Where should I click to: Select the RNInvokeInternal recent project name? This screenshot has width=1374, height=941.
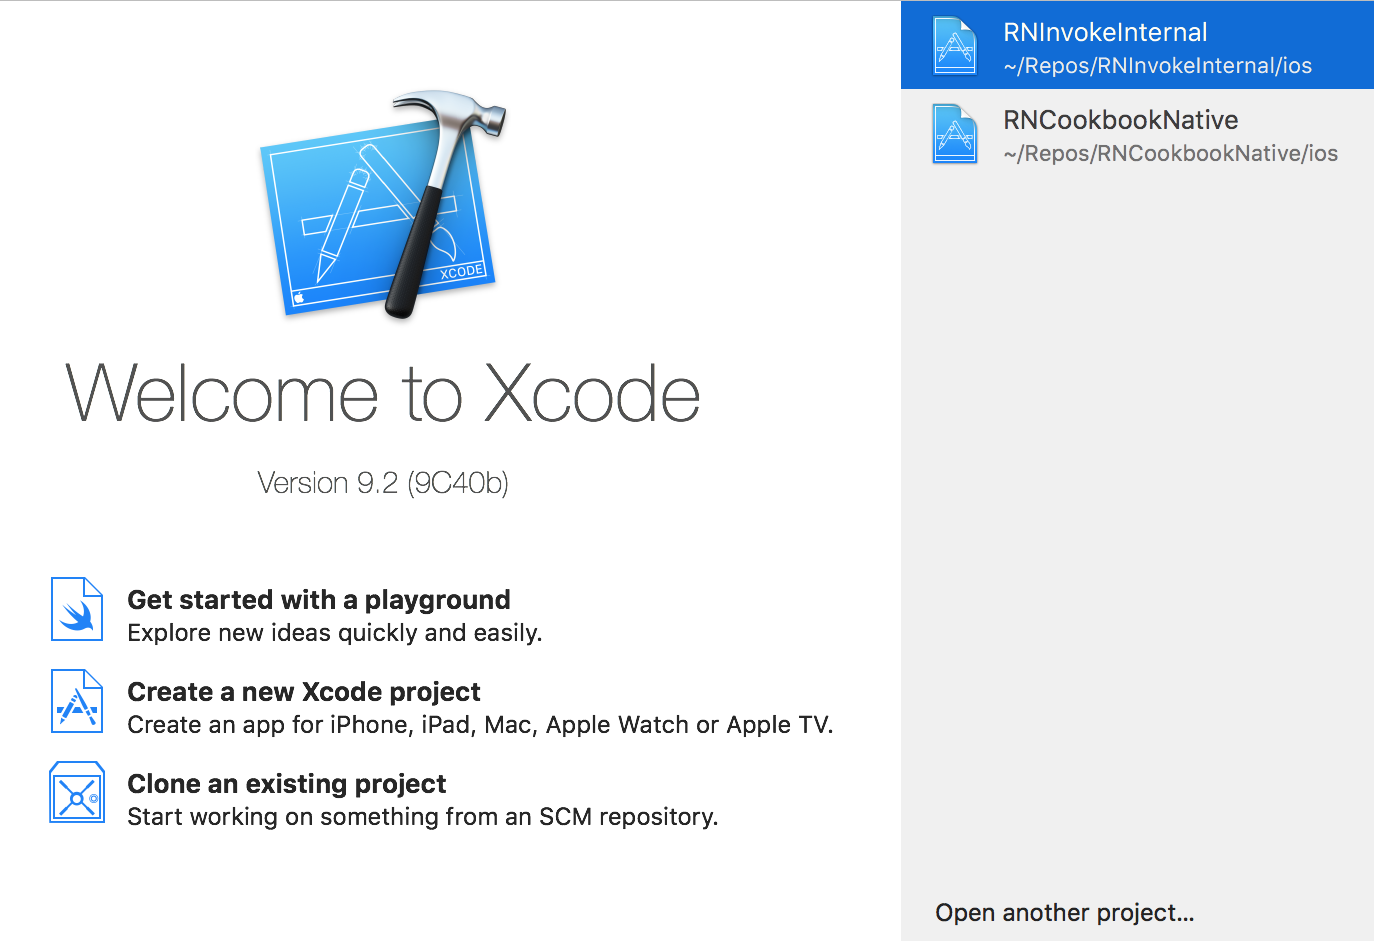point(1105,32)
